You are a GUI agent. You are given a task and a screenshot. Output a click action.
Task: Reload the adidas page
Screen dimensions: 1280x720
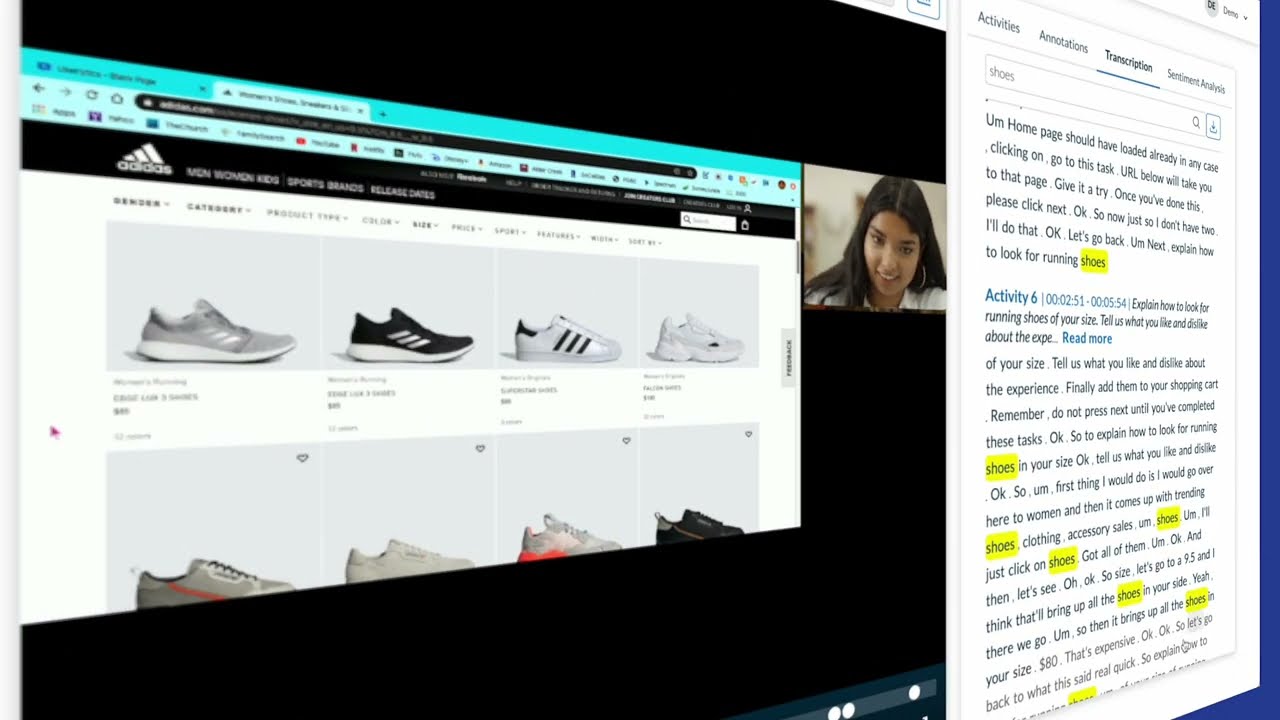coord(91,95)
